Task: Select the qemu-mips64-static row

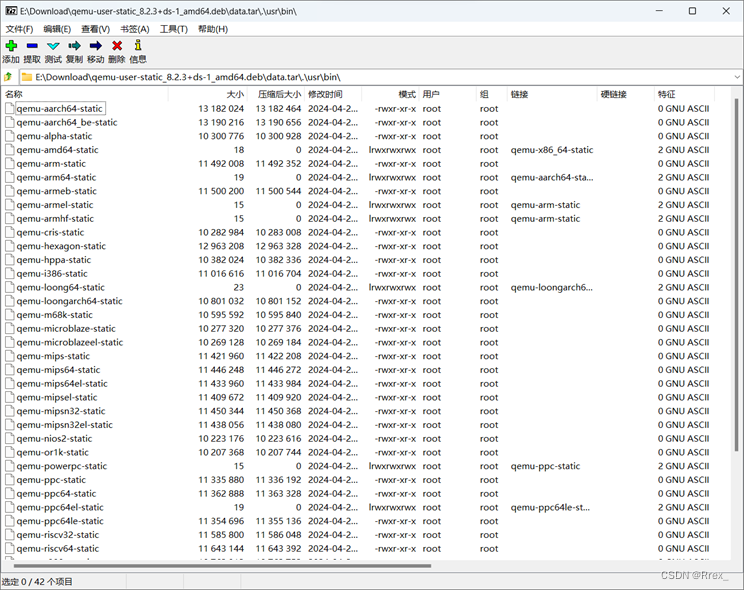Action: click(x=357, y=370)
